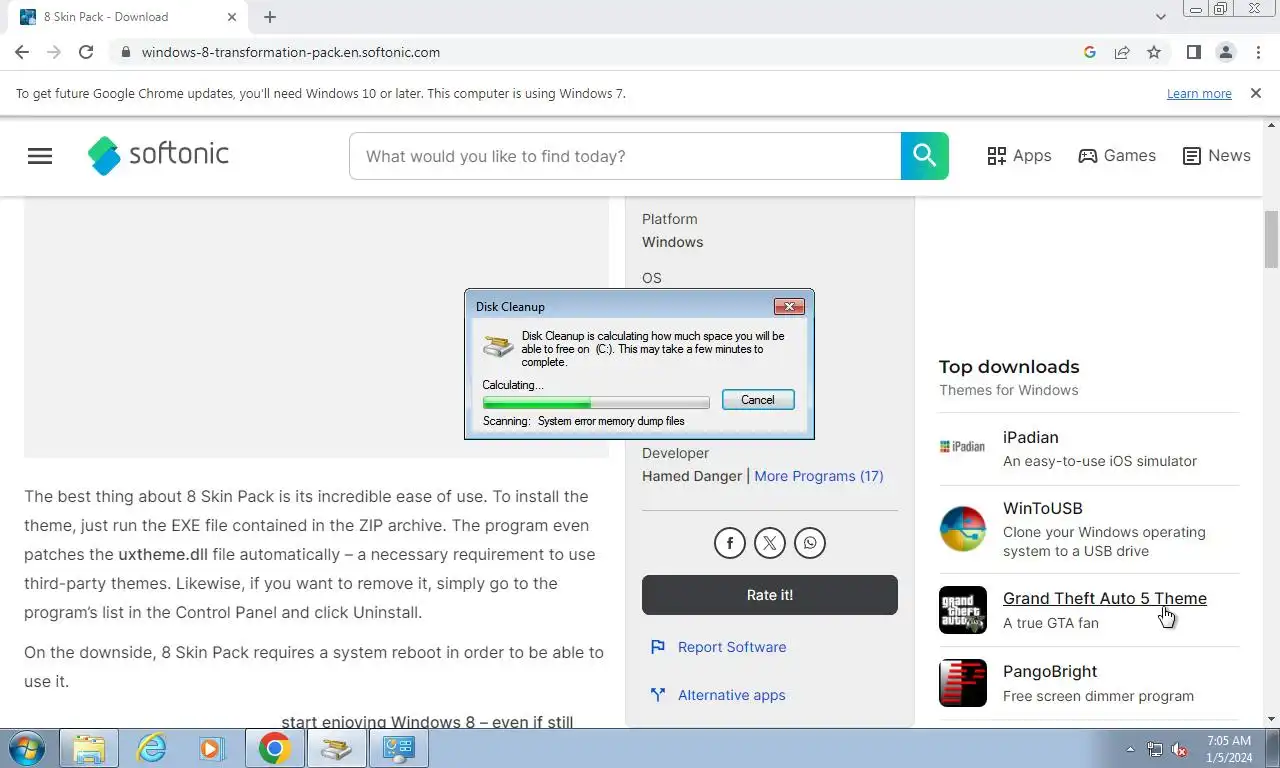Go forward in Chrome
The image size is (1280, 768).
[54, 52]
